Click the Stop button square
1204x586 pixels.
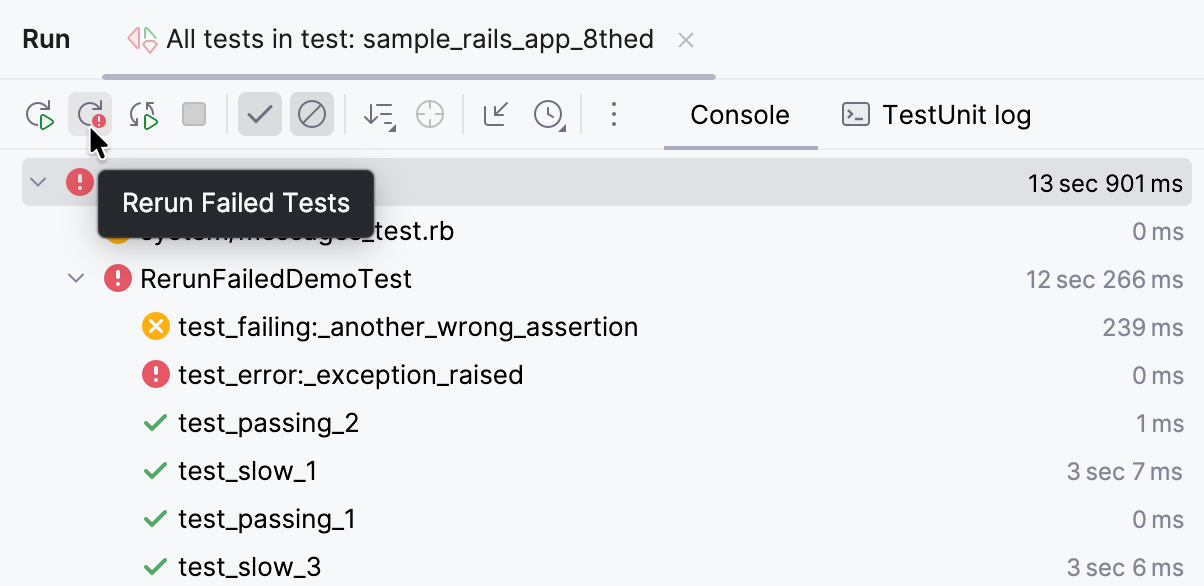(194, 115)
